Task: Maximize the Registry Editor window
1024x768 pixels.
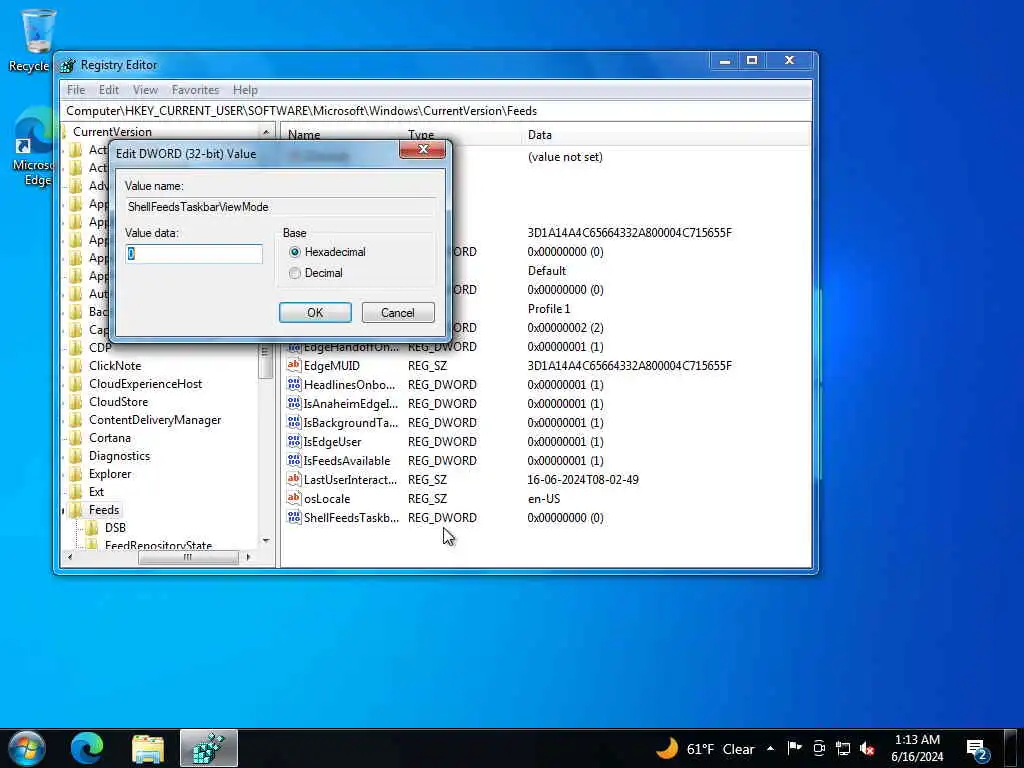Action: click(x=752, y=61)
